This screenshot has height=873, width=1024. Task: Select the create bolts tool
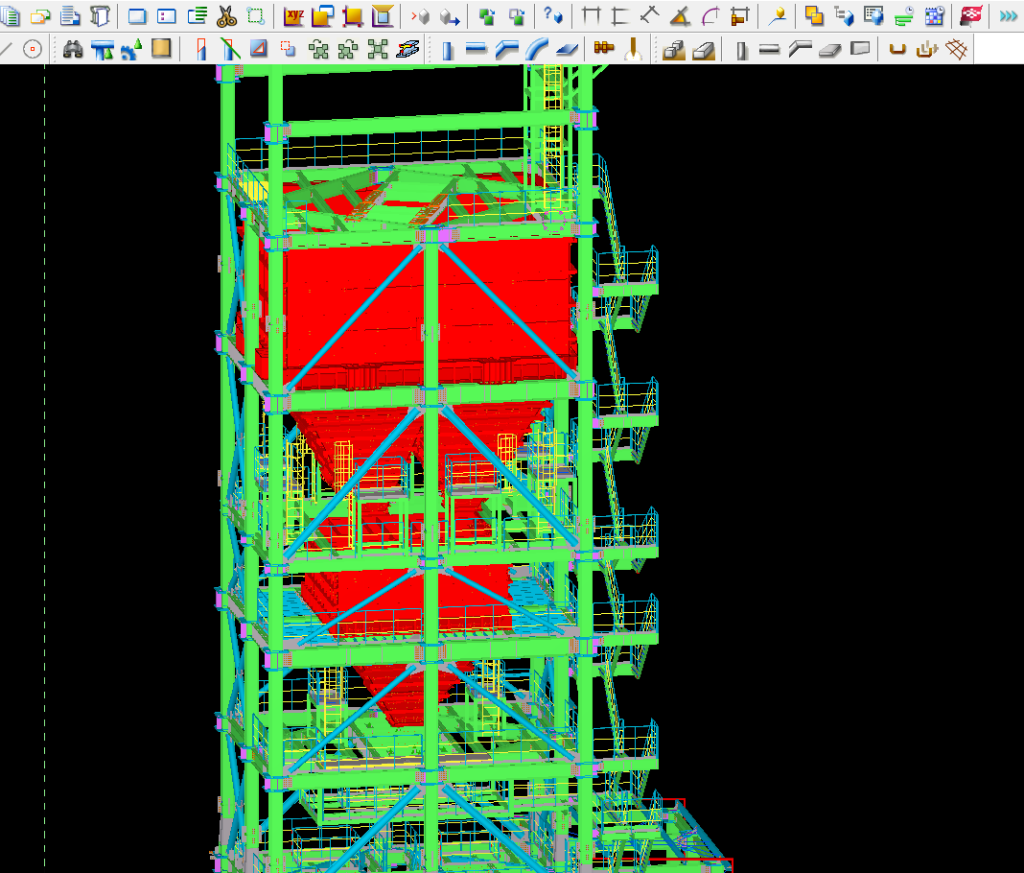pos(604,49)
